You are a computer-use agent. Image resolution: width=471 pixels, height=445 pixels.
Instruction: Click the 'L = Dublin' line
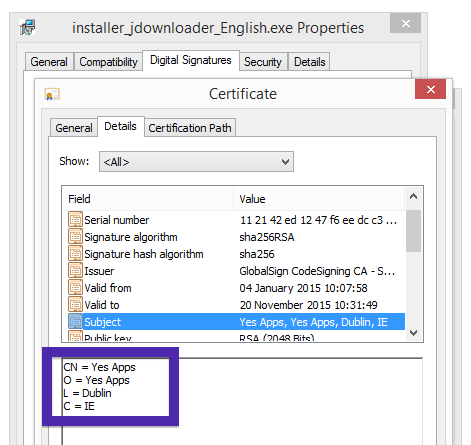(87, 393)
